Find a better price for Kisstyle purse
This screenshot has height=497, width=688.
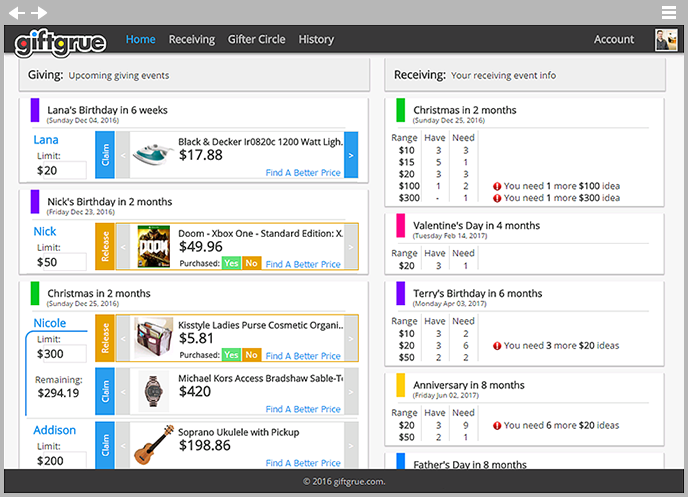tap(303, 356)
